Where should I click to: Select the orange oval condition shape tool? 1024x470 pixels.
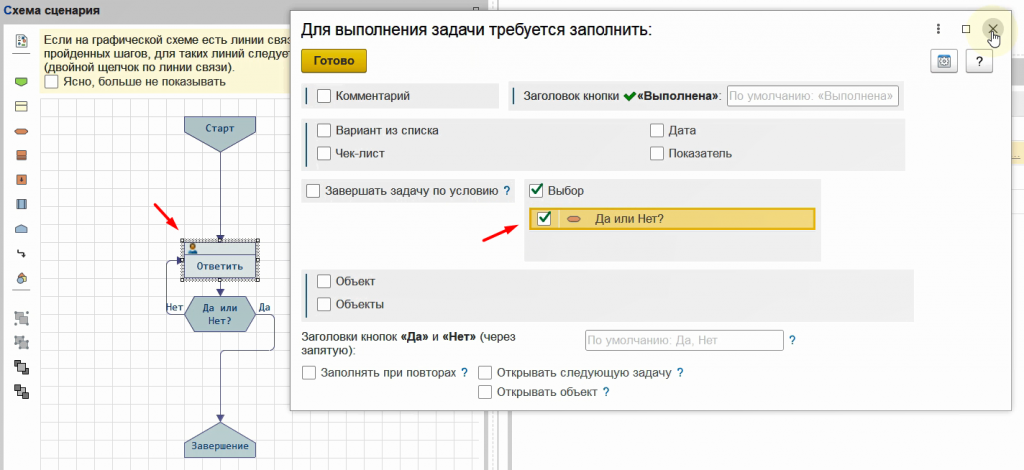tap(22, 131)
